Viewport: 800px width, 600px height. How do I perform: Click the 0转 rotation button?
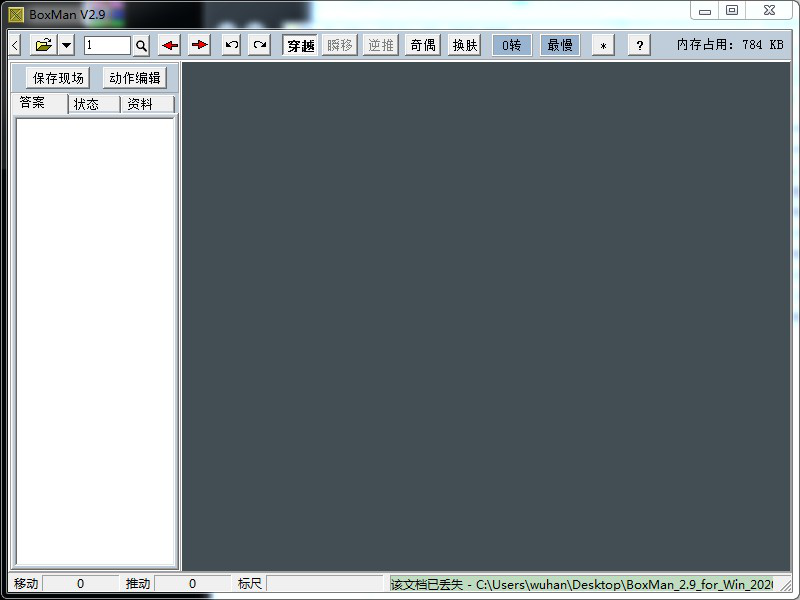pos(512,45)
